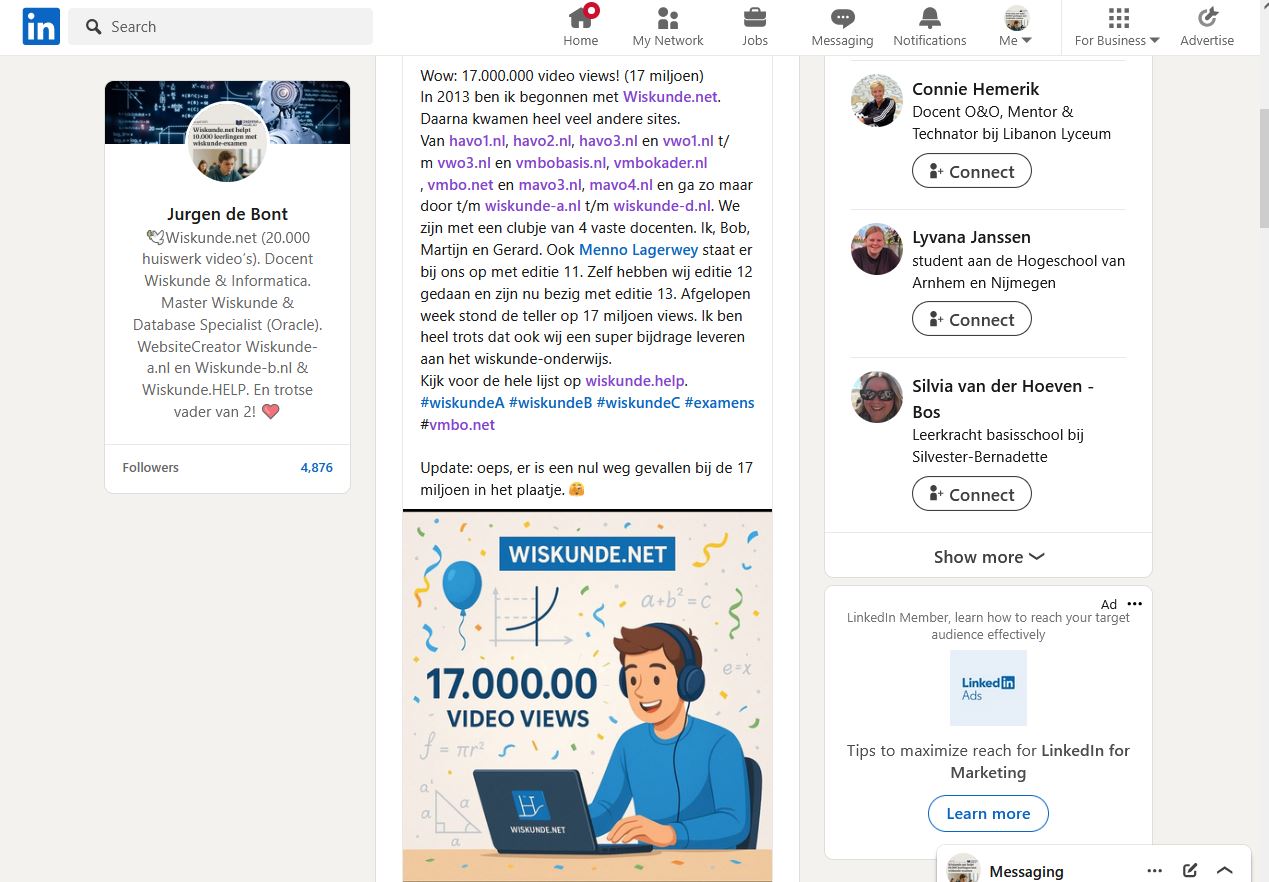The width and height of the screenshot is (1269, 882).
Task: Open the Messaging speech bubble icon
Action: (x=842, y=18)
